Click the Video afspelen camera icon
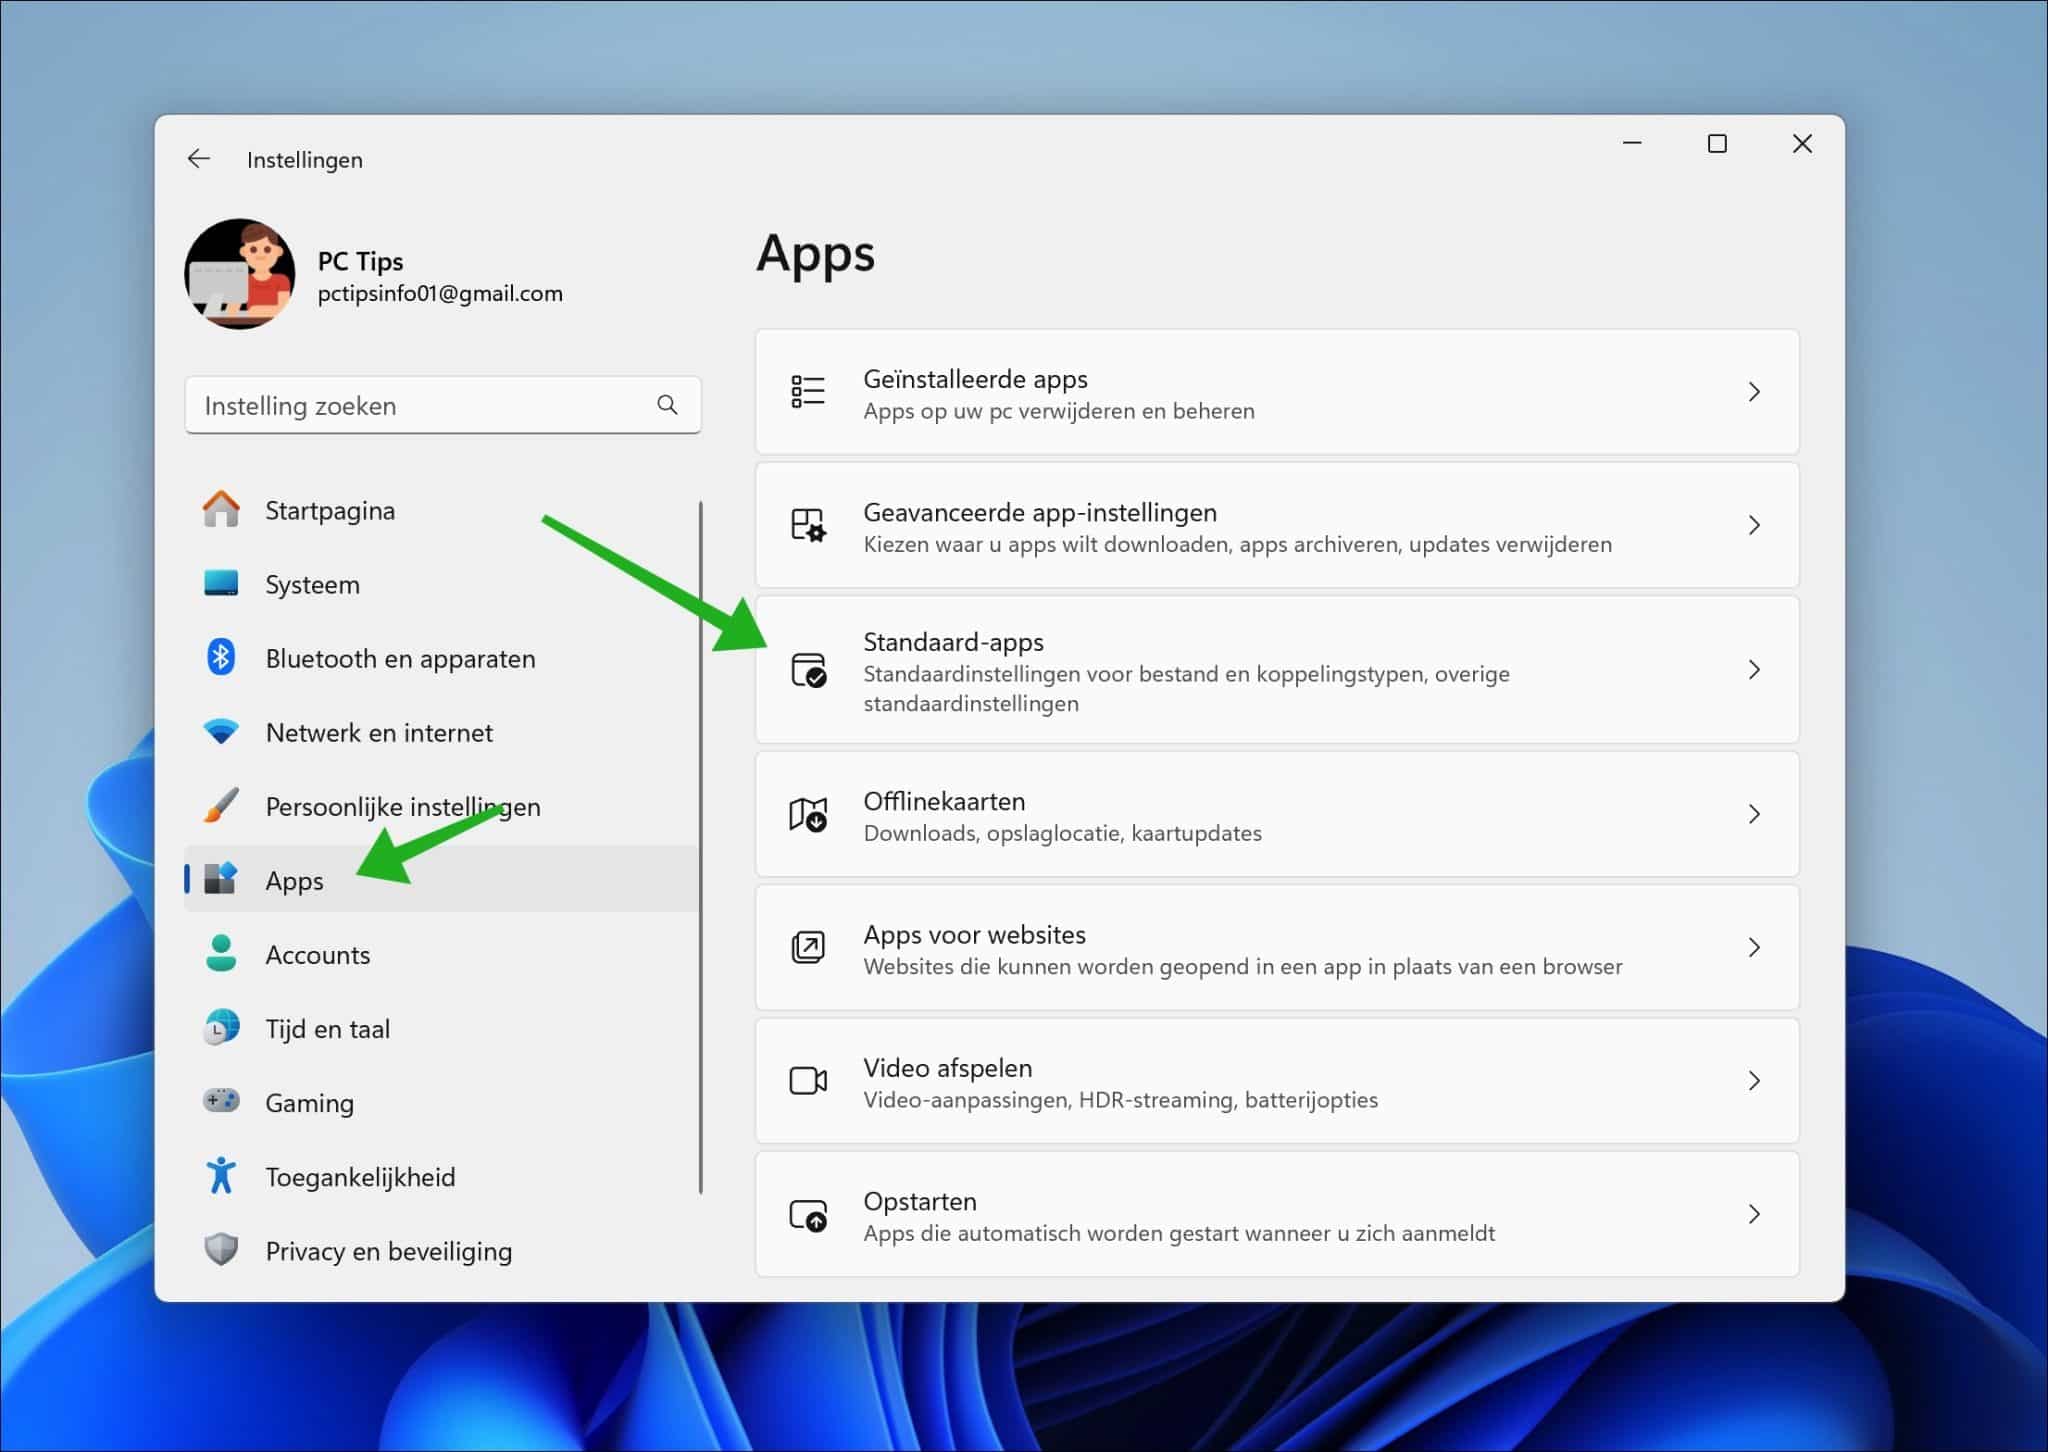Screen dimensions: 2048x1452 (808, 1081)
